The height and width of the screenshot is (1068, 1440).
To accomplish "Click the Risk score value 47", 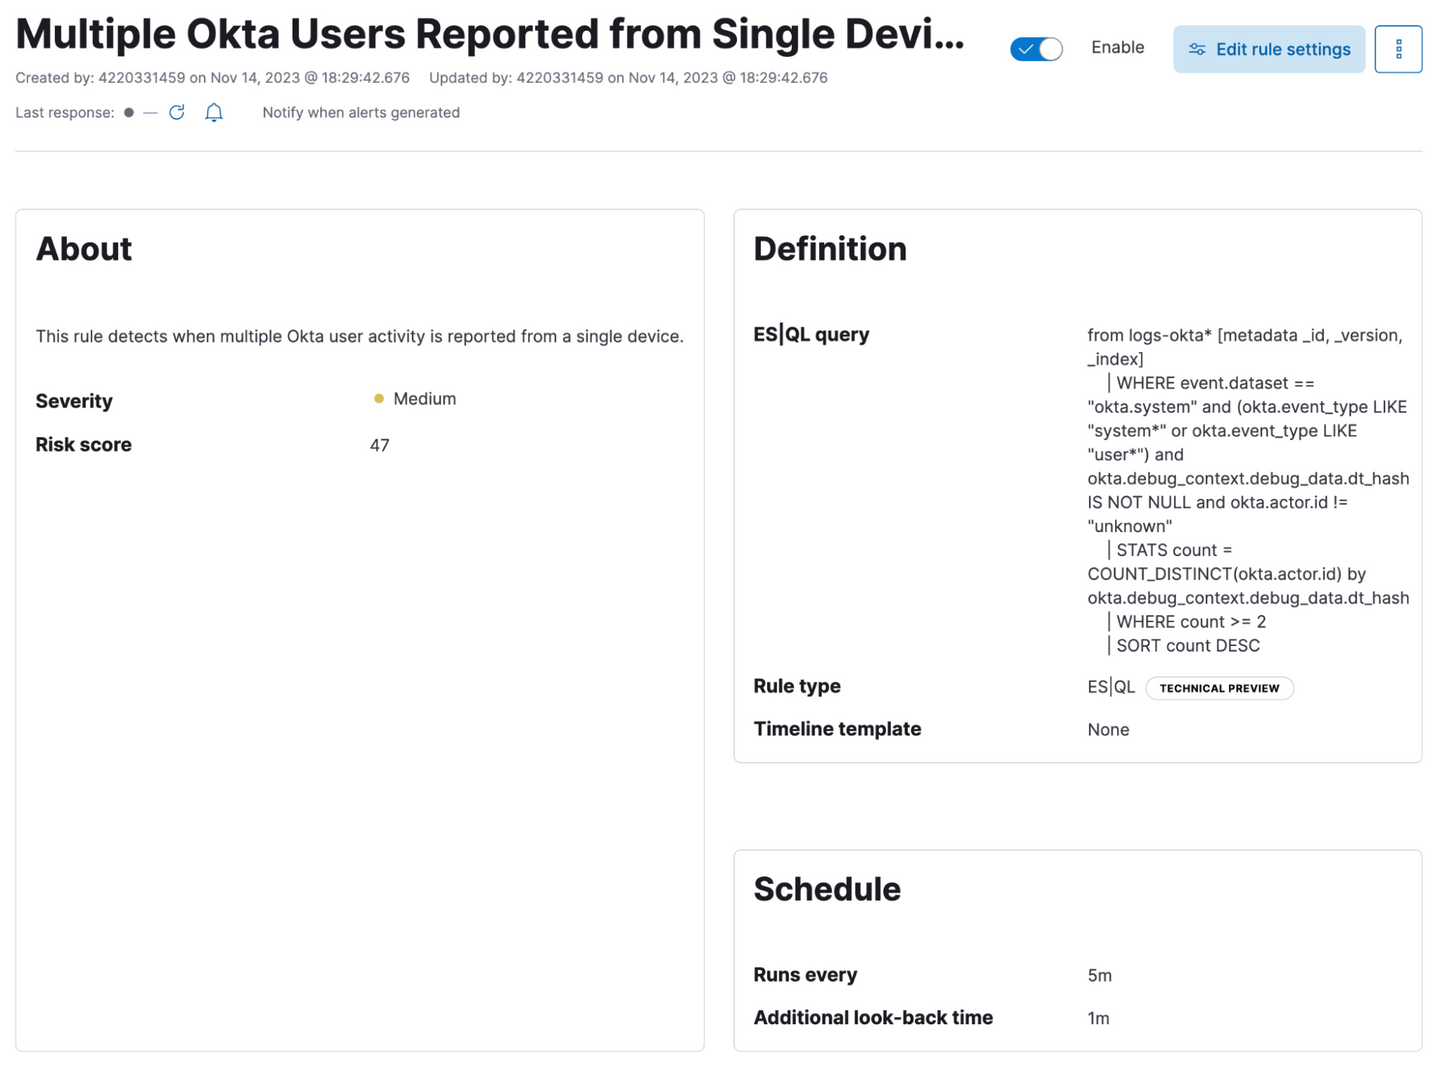I will click(379, 445).
